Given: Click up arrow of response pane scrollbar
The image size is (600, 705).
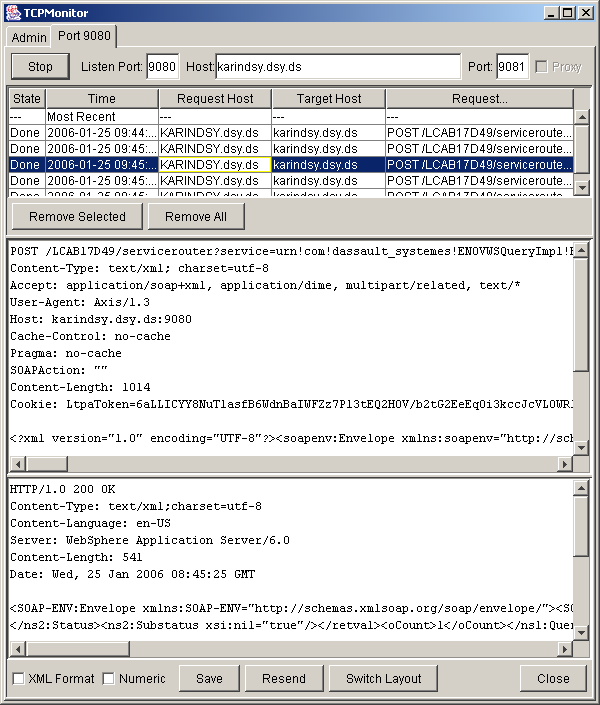Looking at the screenshot, I should (x=581, y=488).
